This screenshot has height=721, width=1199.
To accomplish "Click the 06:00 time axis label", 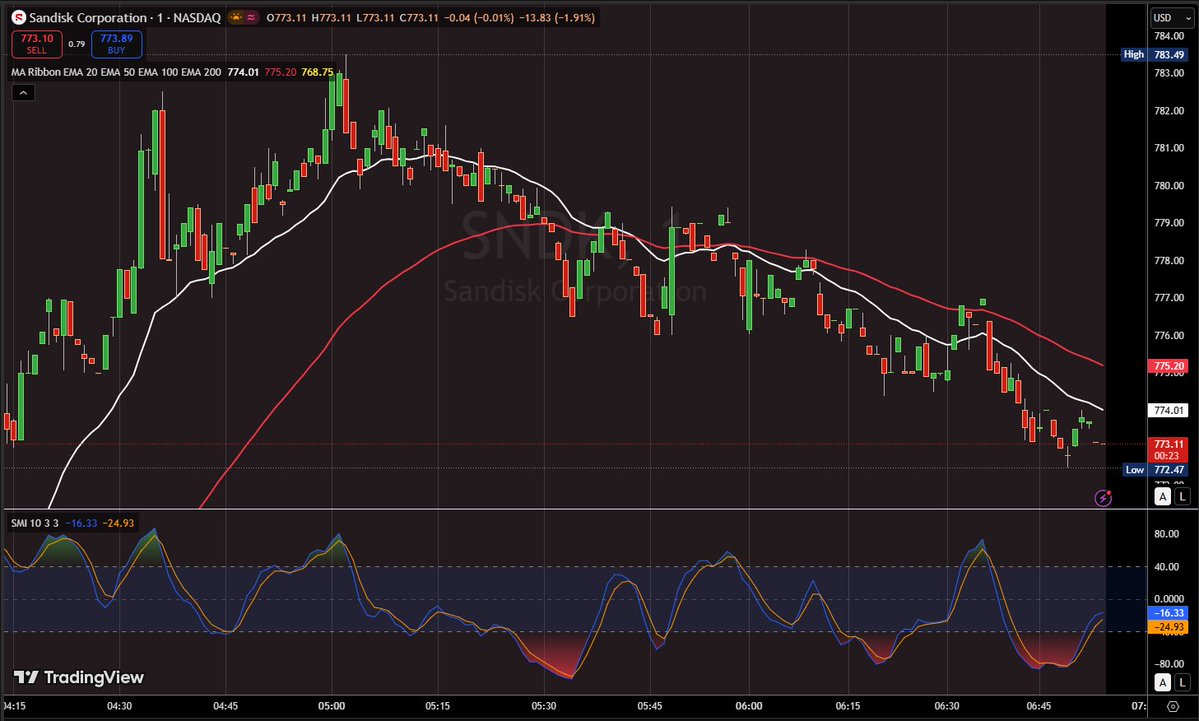I will tap(749, 706).
